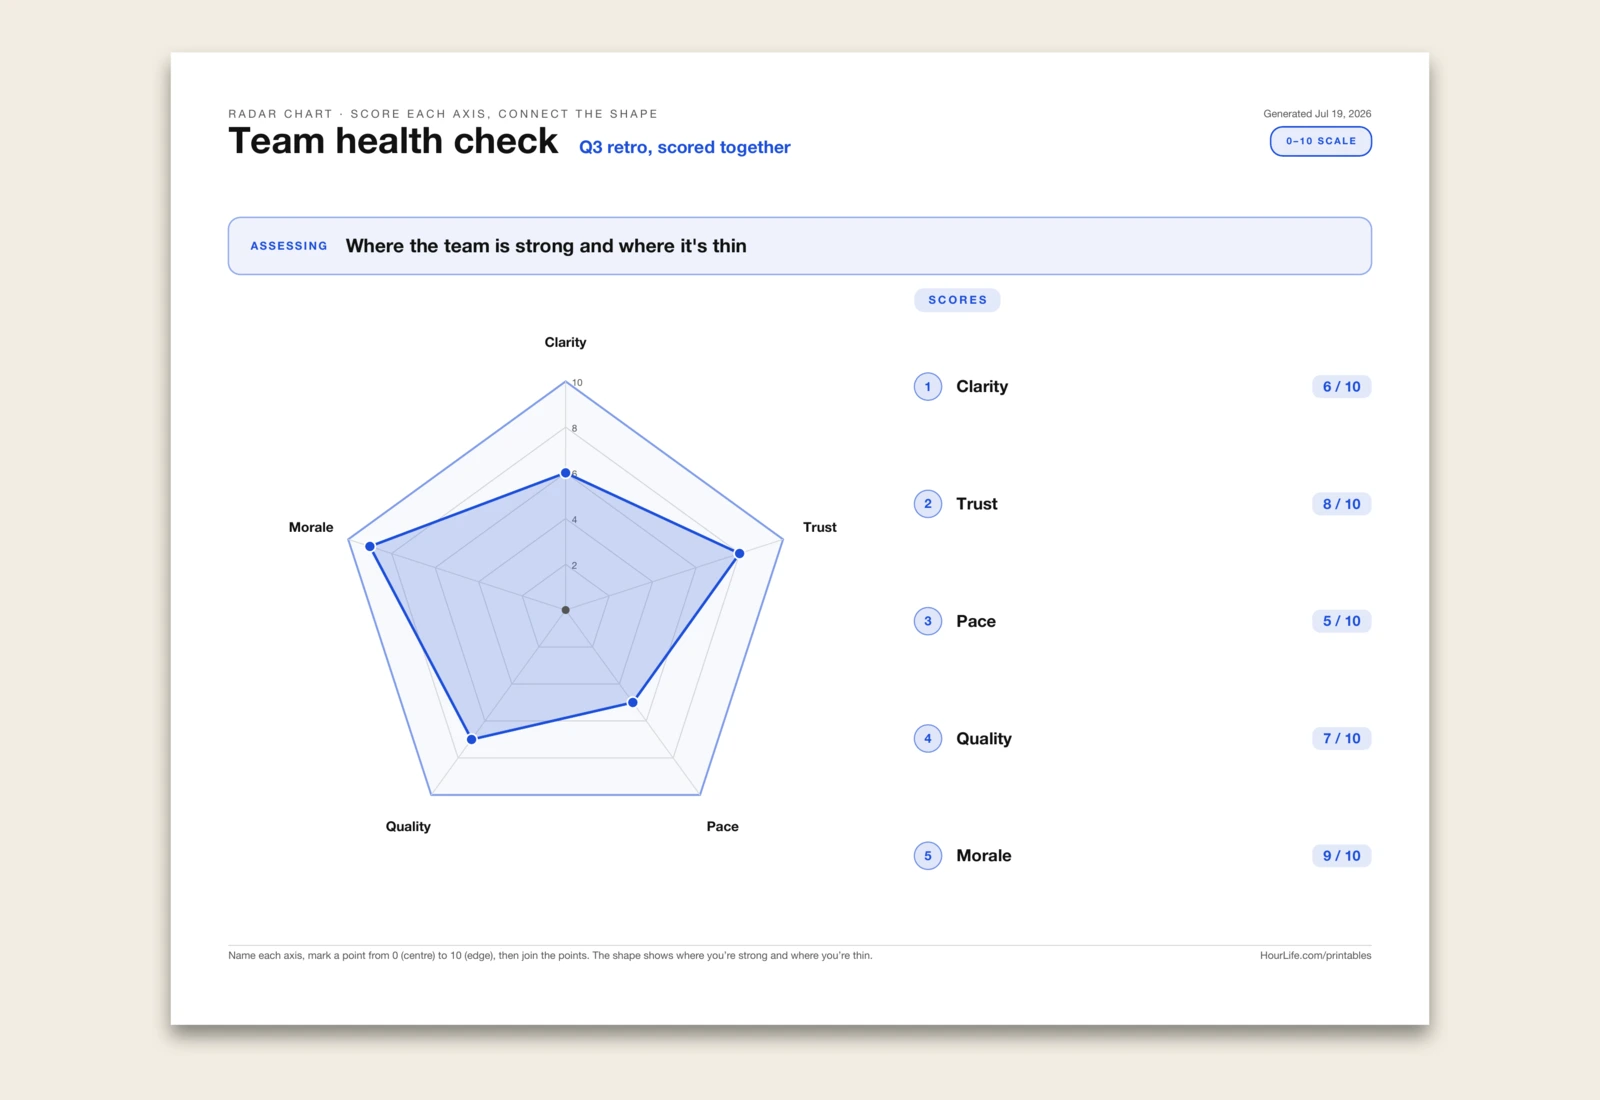Click the footer instruction 'Name each axis, mark a point'
Viewport: 1600px width, 1100px height.
550,956
